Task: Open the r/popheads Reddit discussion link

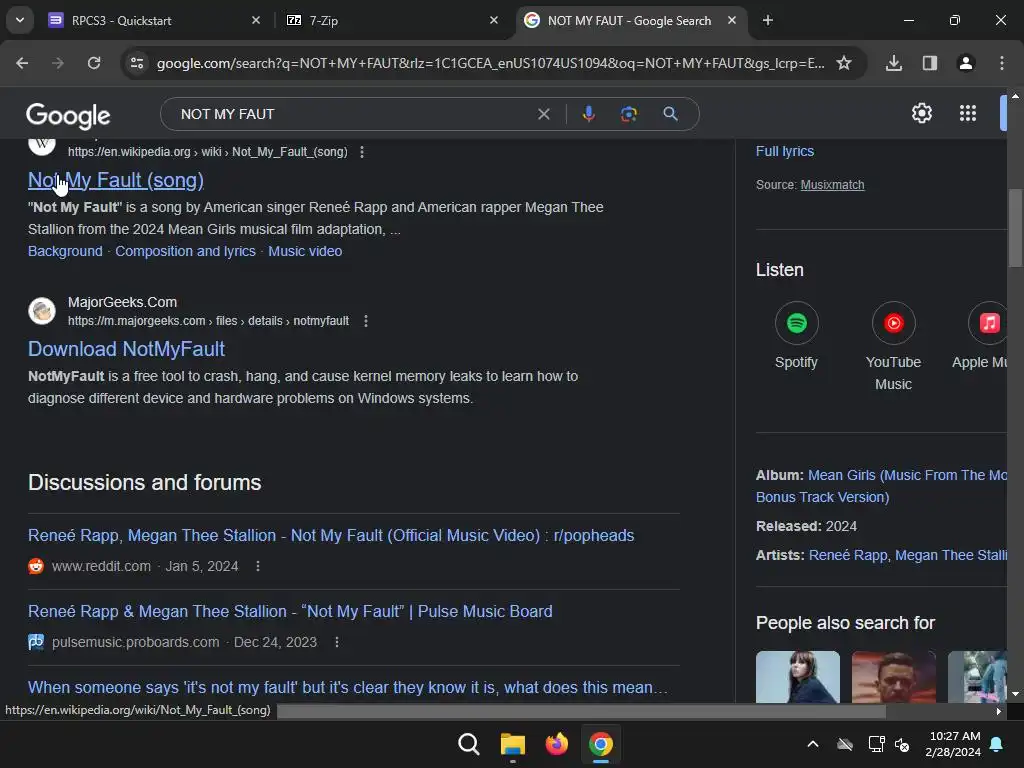Action: [331, 535]
